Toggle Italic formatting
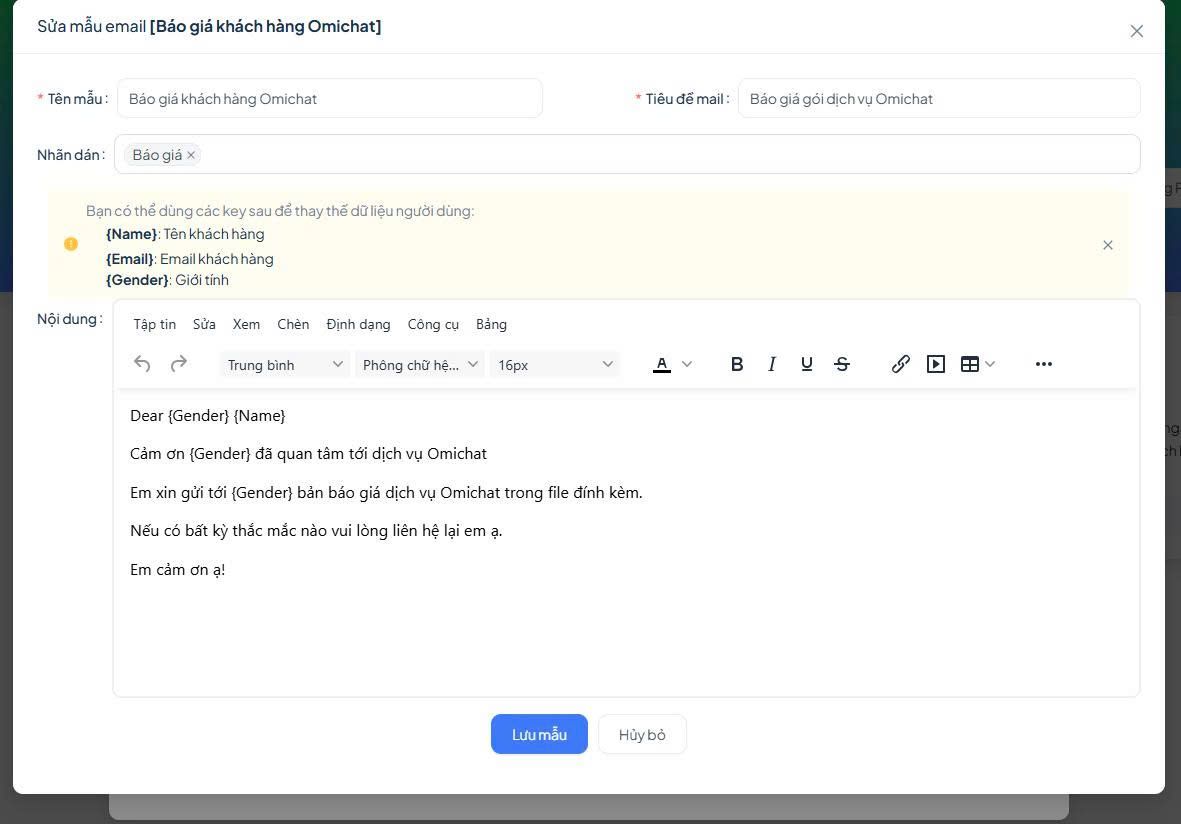Screen dimensions: 1181x824 tap(772, 364)
